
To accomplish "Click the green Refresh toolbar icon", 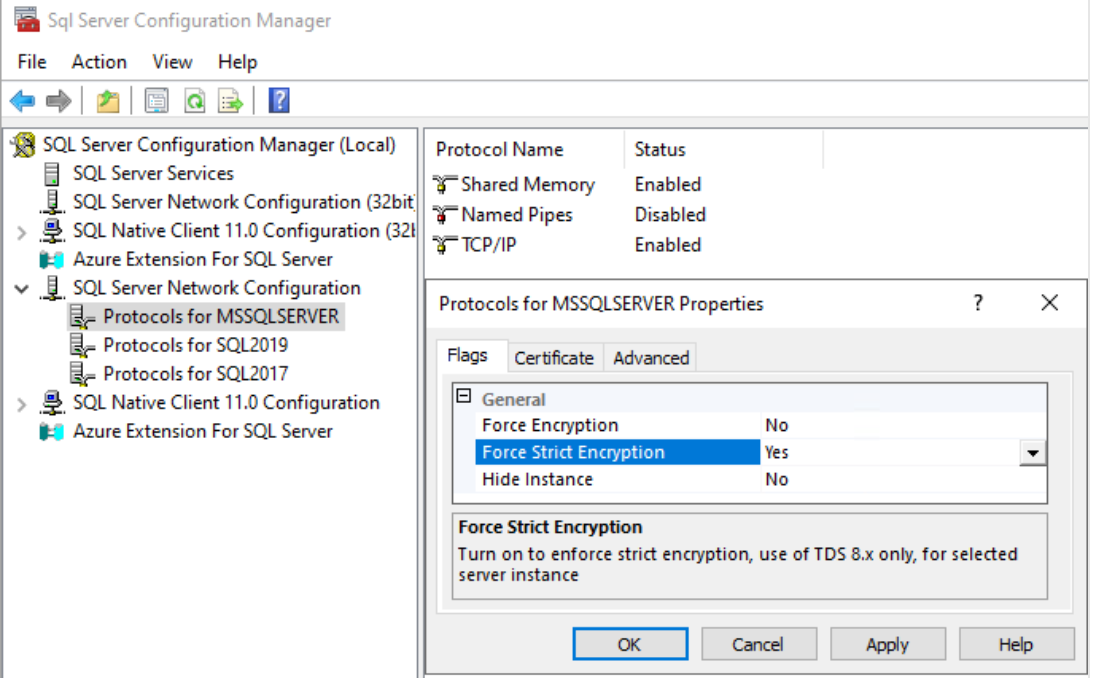I will click(195, 101).
